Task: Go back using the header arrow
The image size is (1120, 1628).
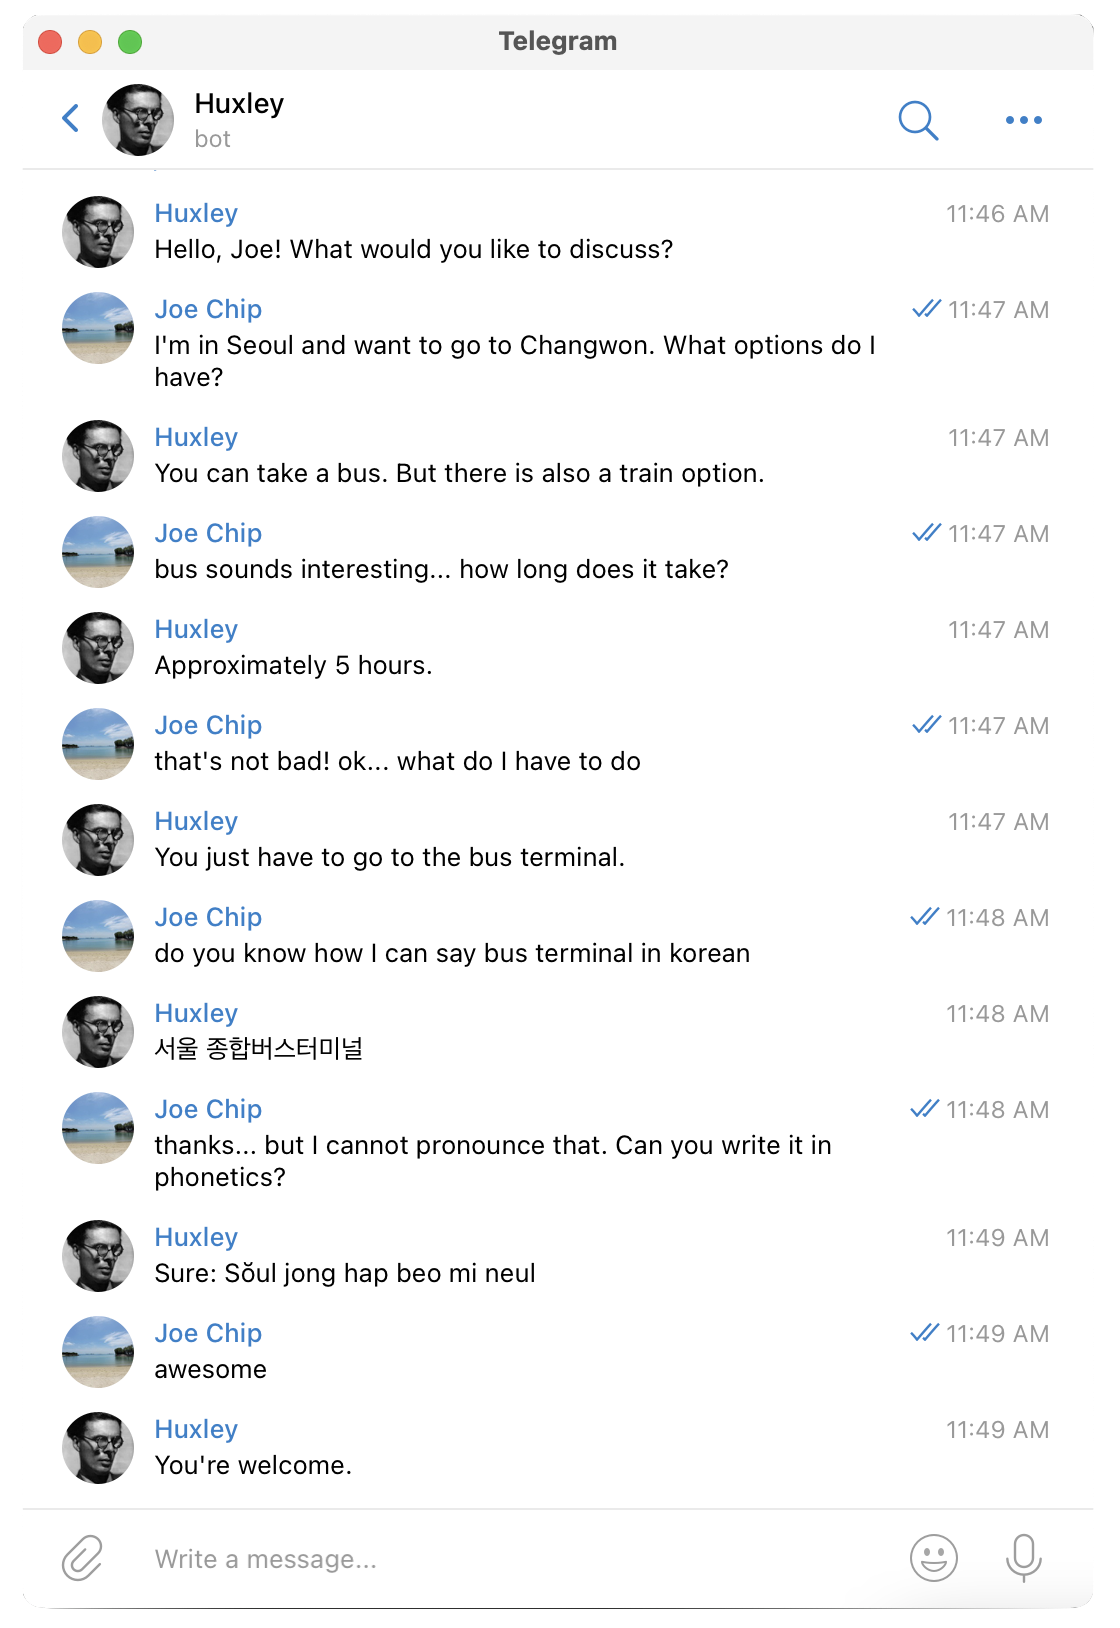Action: coord(71,119)
